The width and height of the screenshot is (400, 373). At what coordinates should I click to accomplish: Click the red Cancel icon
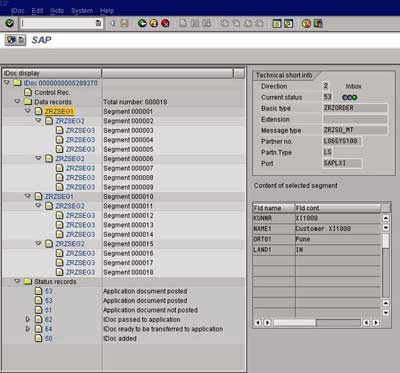[165, 23]
